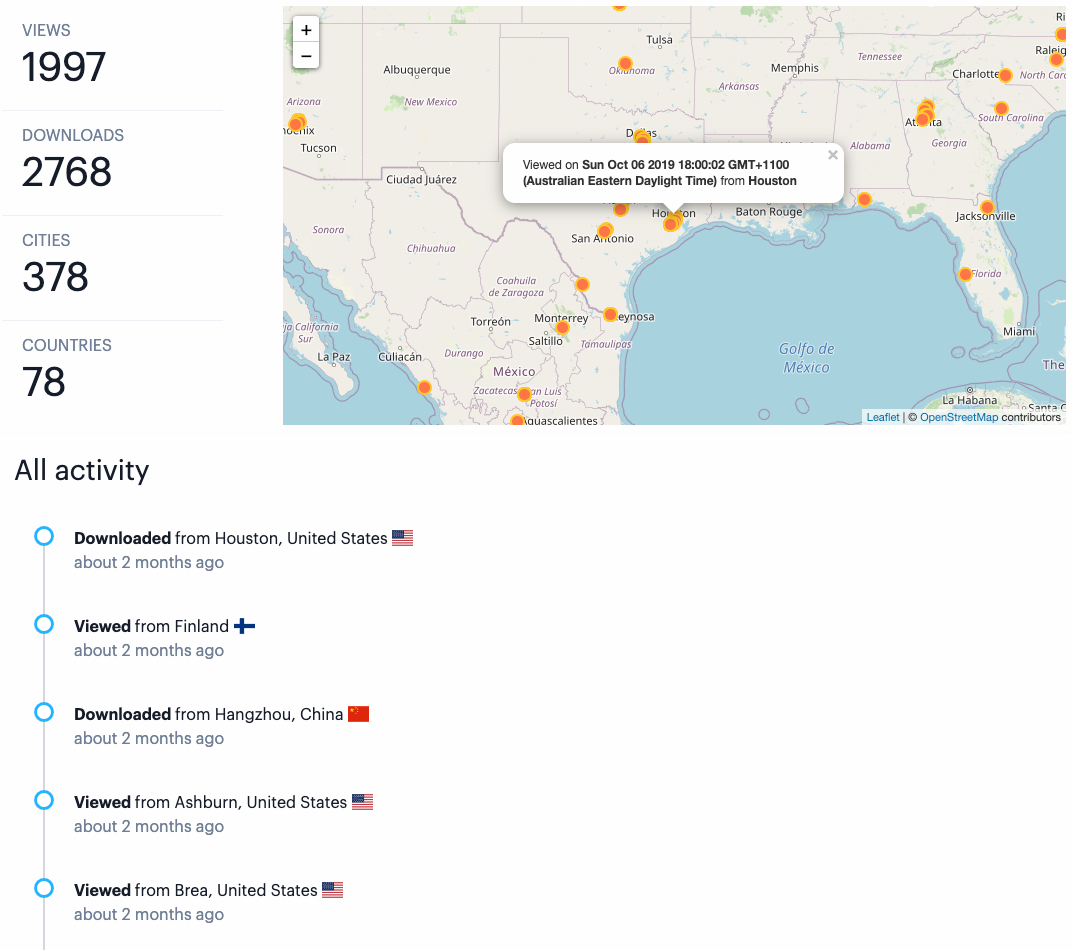Click the map marker at Jacksonville
Screen dimensions: 1072x950
(987, 207)
